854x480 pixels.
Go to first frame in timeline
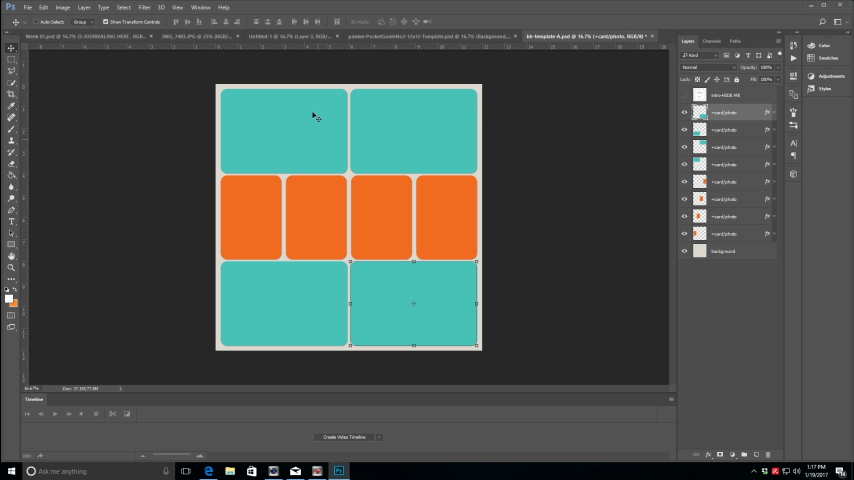(x=27, y=414)
